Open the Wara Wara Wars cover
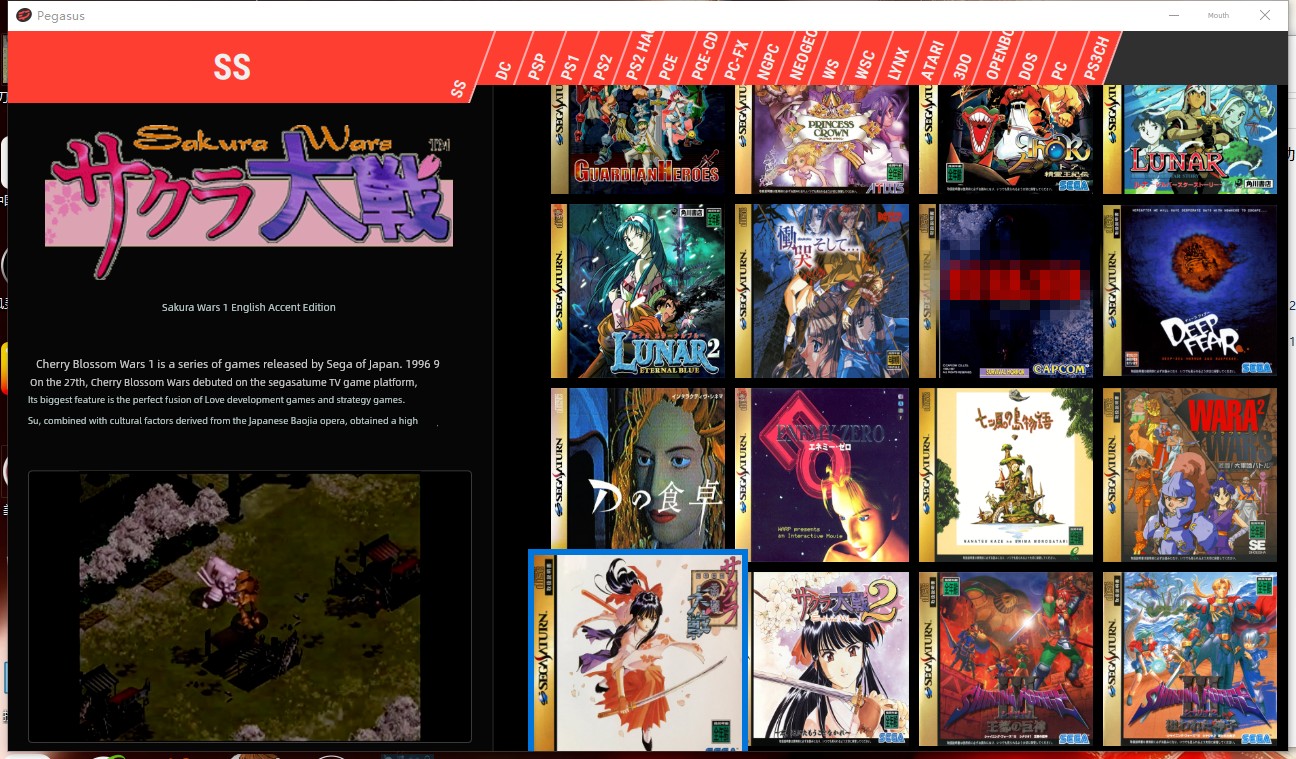This screenshot has width=1296, height=759. pyautogui.click(x=1190, y=475)
